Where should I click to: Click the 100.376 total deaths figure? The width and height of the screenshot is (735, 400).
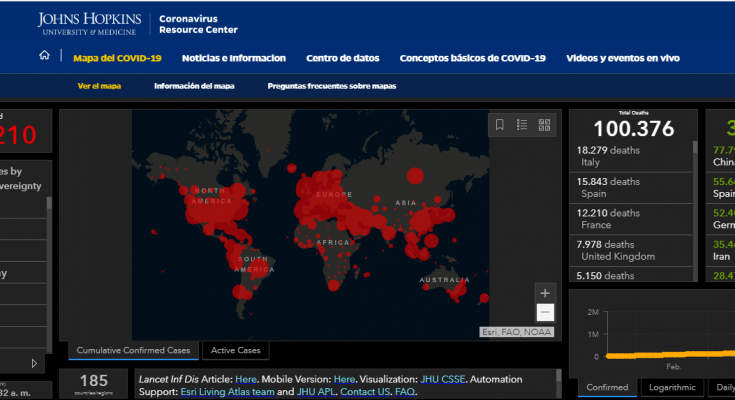coord(634,129)
